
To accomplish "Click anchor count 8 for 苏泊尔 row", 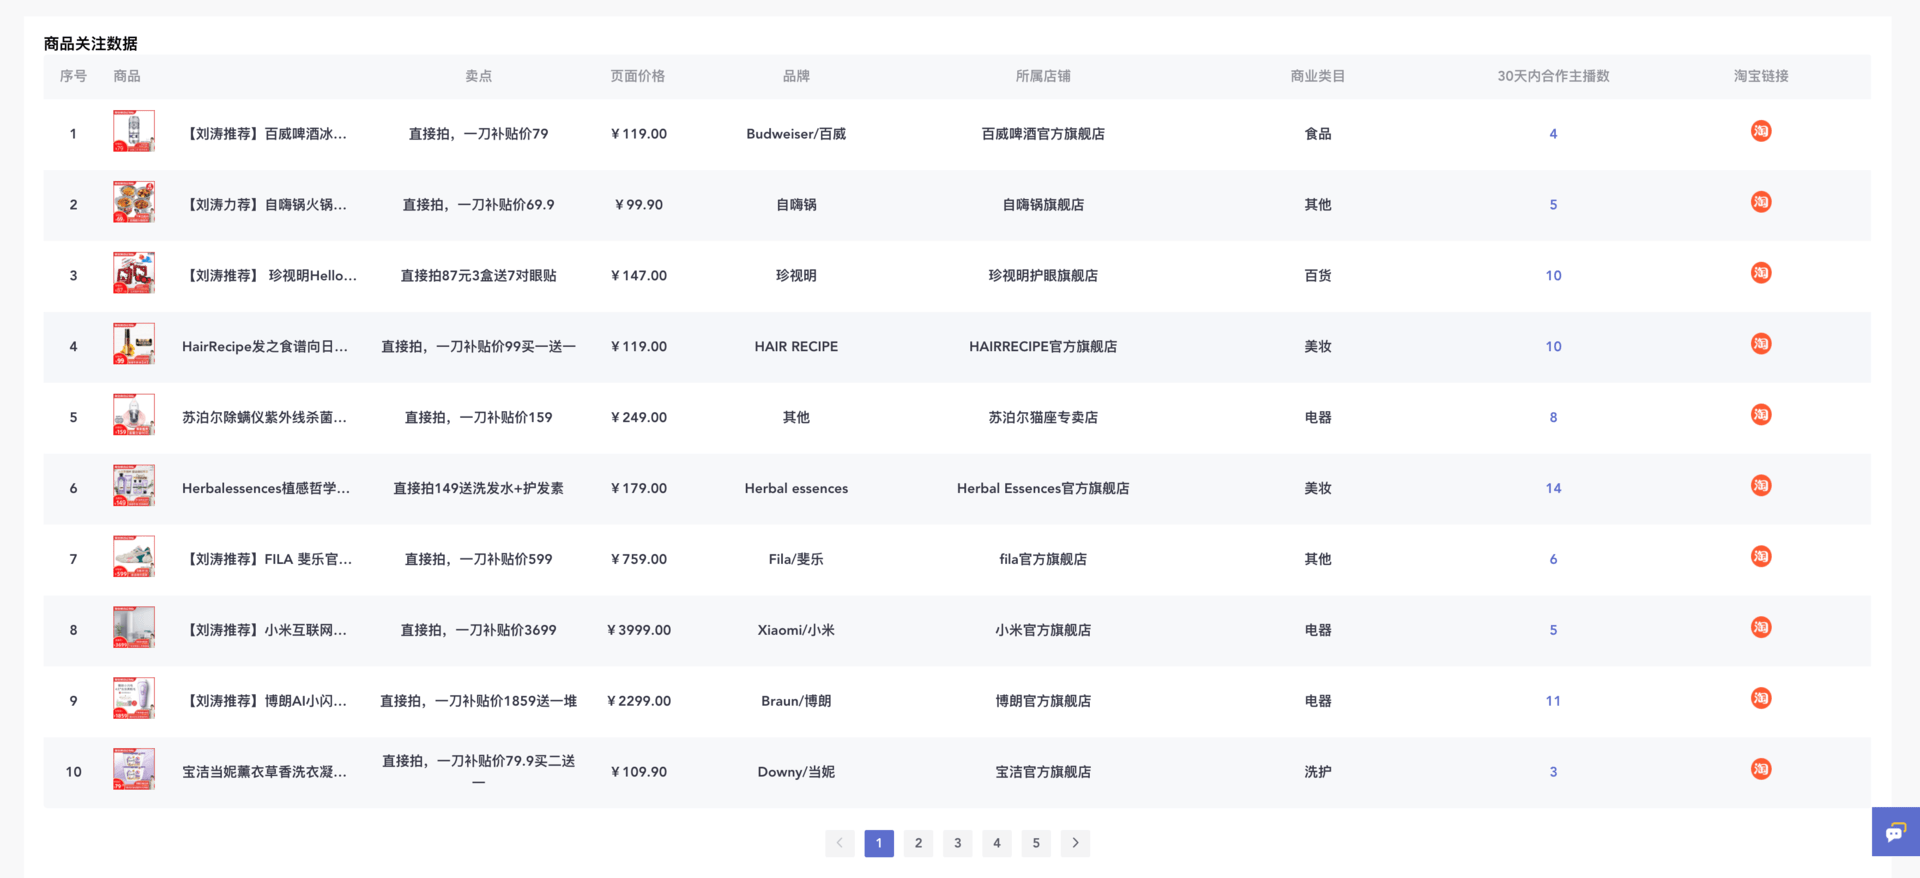I will 1553,418.
